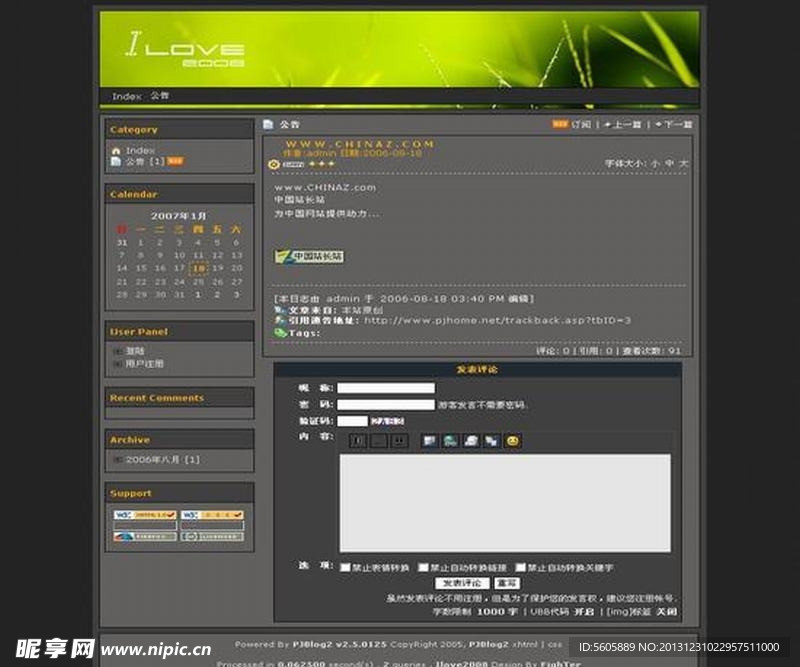Submit comment with the 发表评论 button

point(462,583)
